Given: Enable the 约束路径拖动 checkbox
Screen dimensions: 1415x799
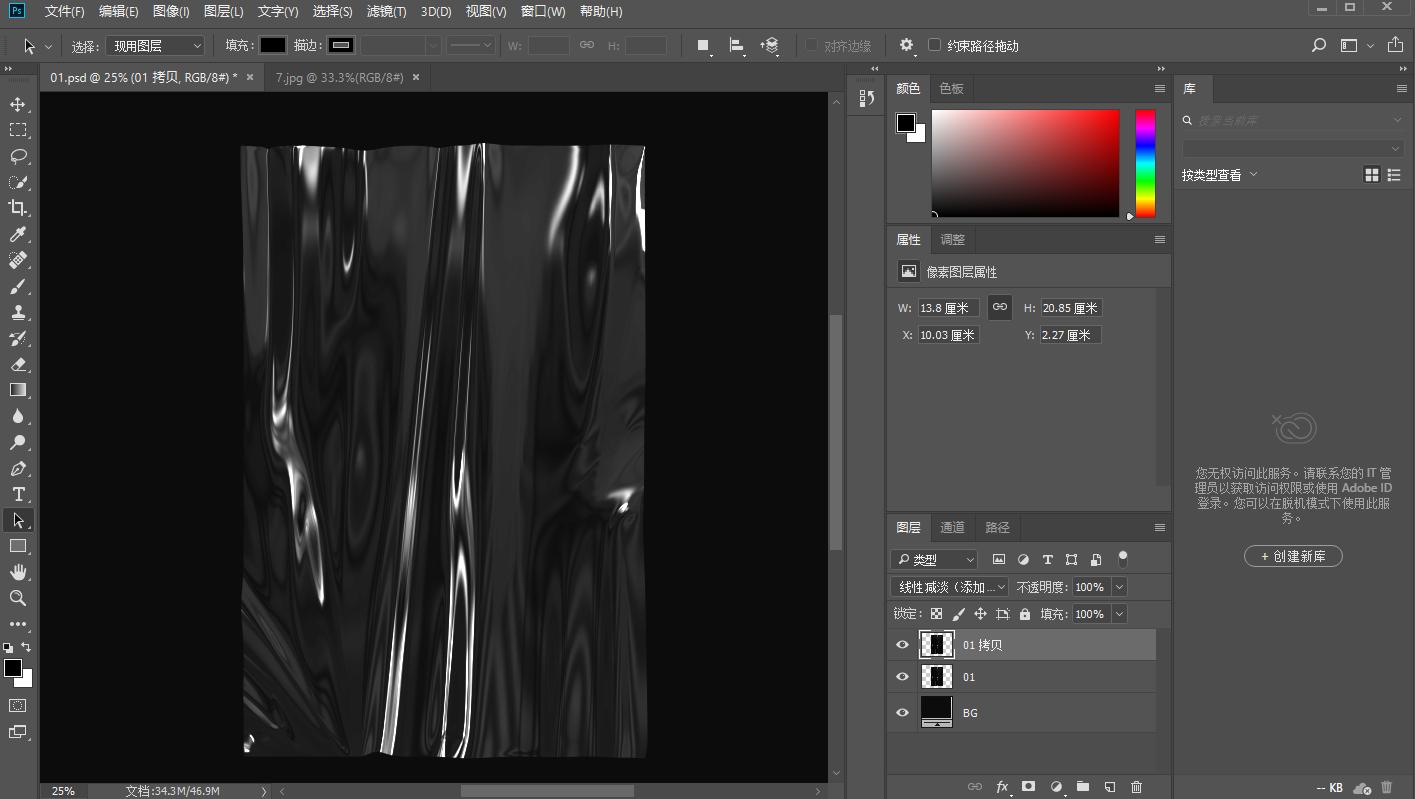Looking at the screenshot, I should tap(934, 45).
